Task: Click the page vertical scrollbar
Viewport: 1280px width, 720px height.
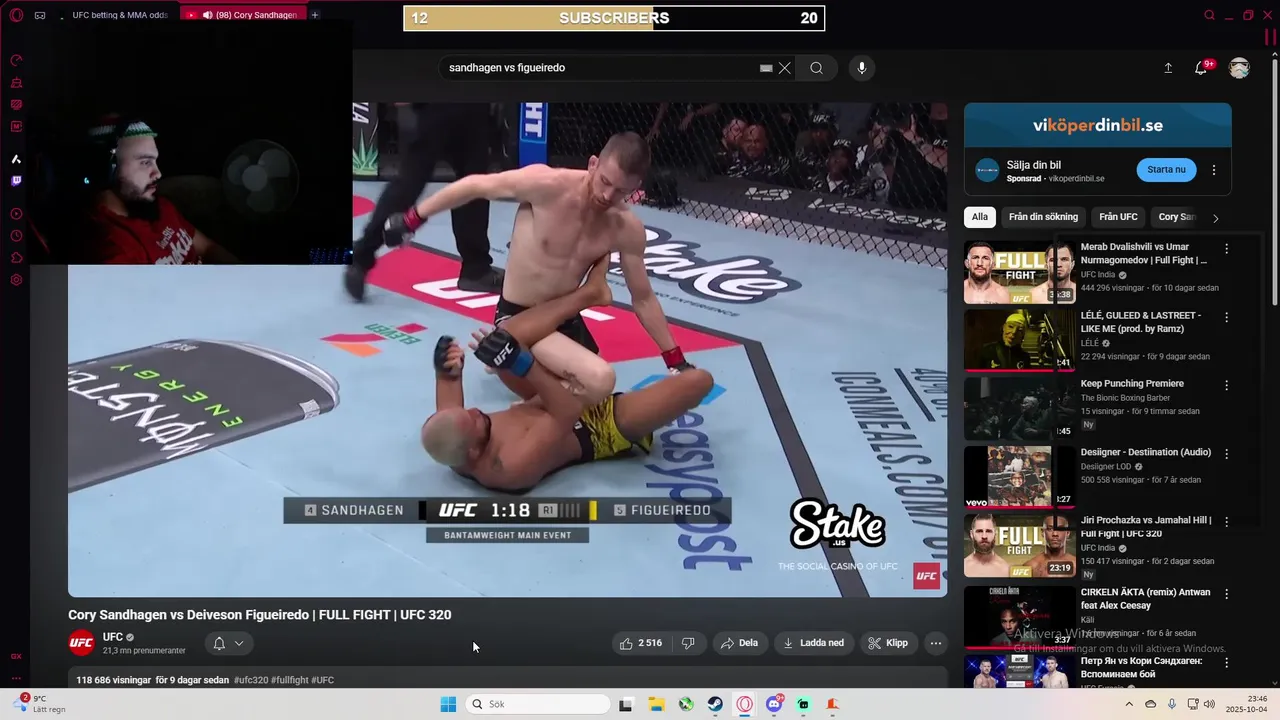Action: [1274, 180]
